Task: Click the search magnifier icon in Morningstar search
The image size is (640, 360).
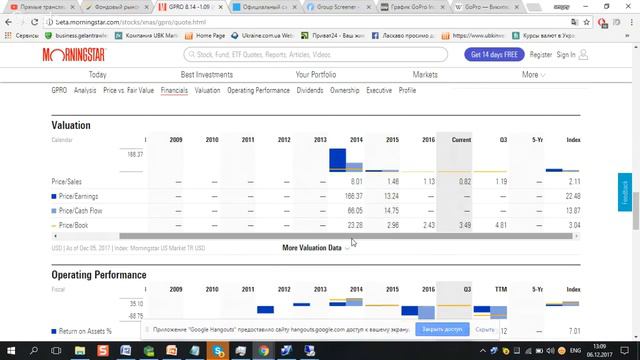Action: [192, 55]
